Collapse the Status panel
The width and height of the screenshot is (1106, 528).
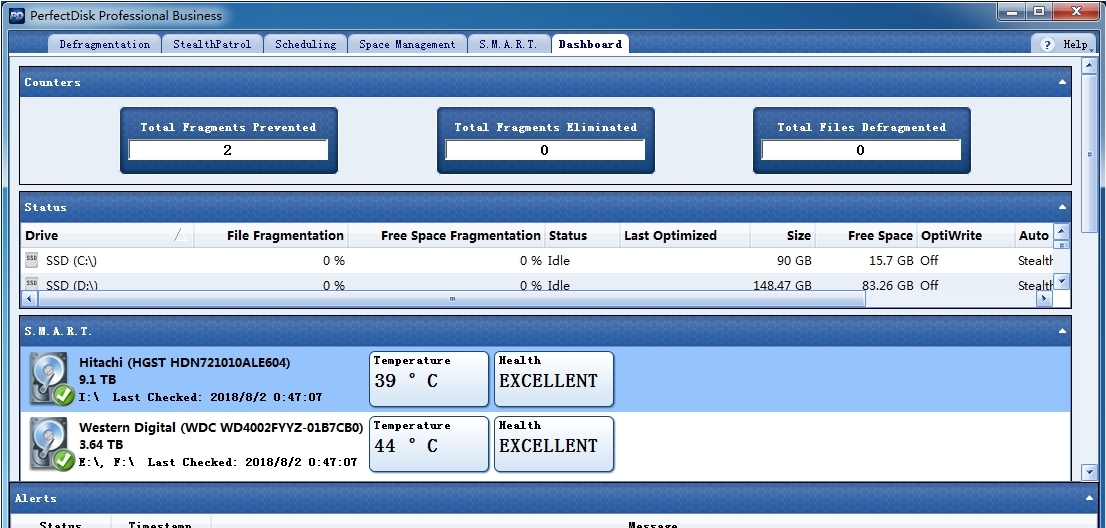pyautogui.click(x=1062, y=207)
